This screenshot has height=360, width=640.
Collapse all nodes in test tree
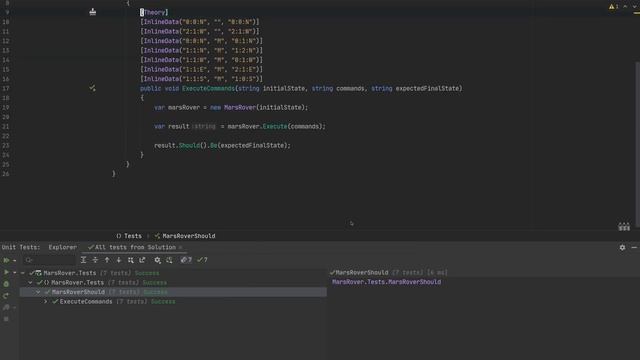pyautogui.click(x=95, y=260)
